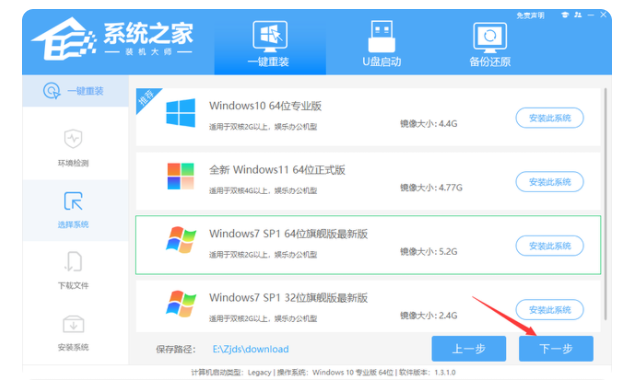Install Windows7 SP1 64位旗舰版 with 安装此系统
This screenshot has height=392, width=631.
550,246
